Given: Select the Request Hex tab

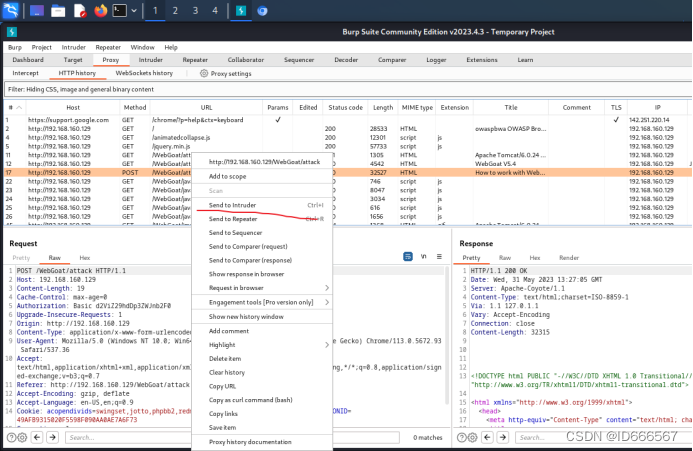Looking at the screenshot, I should click(x=85, y=258).
